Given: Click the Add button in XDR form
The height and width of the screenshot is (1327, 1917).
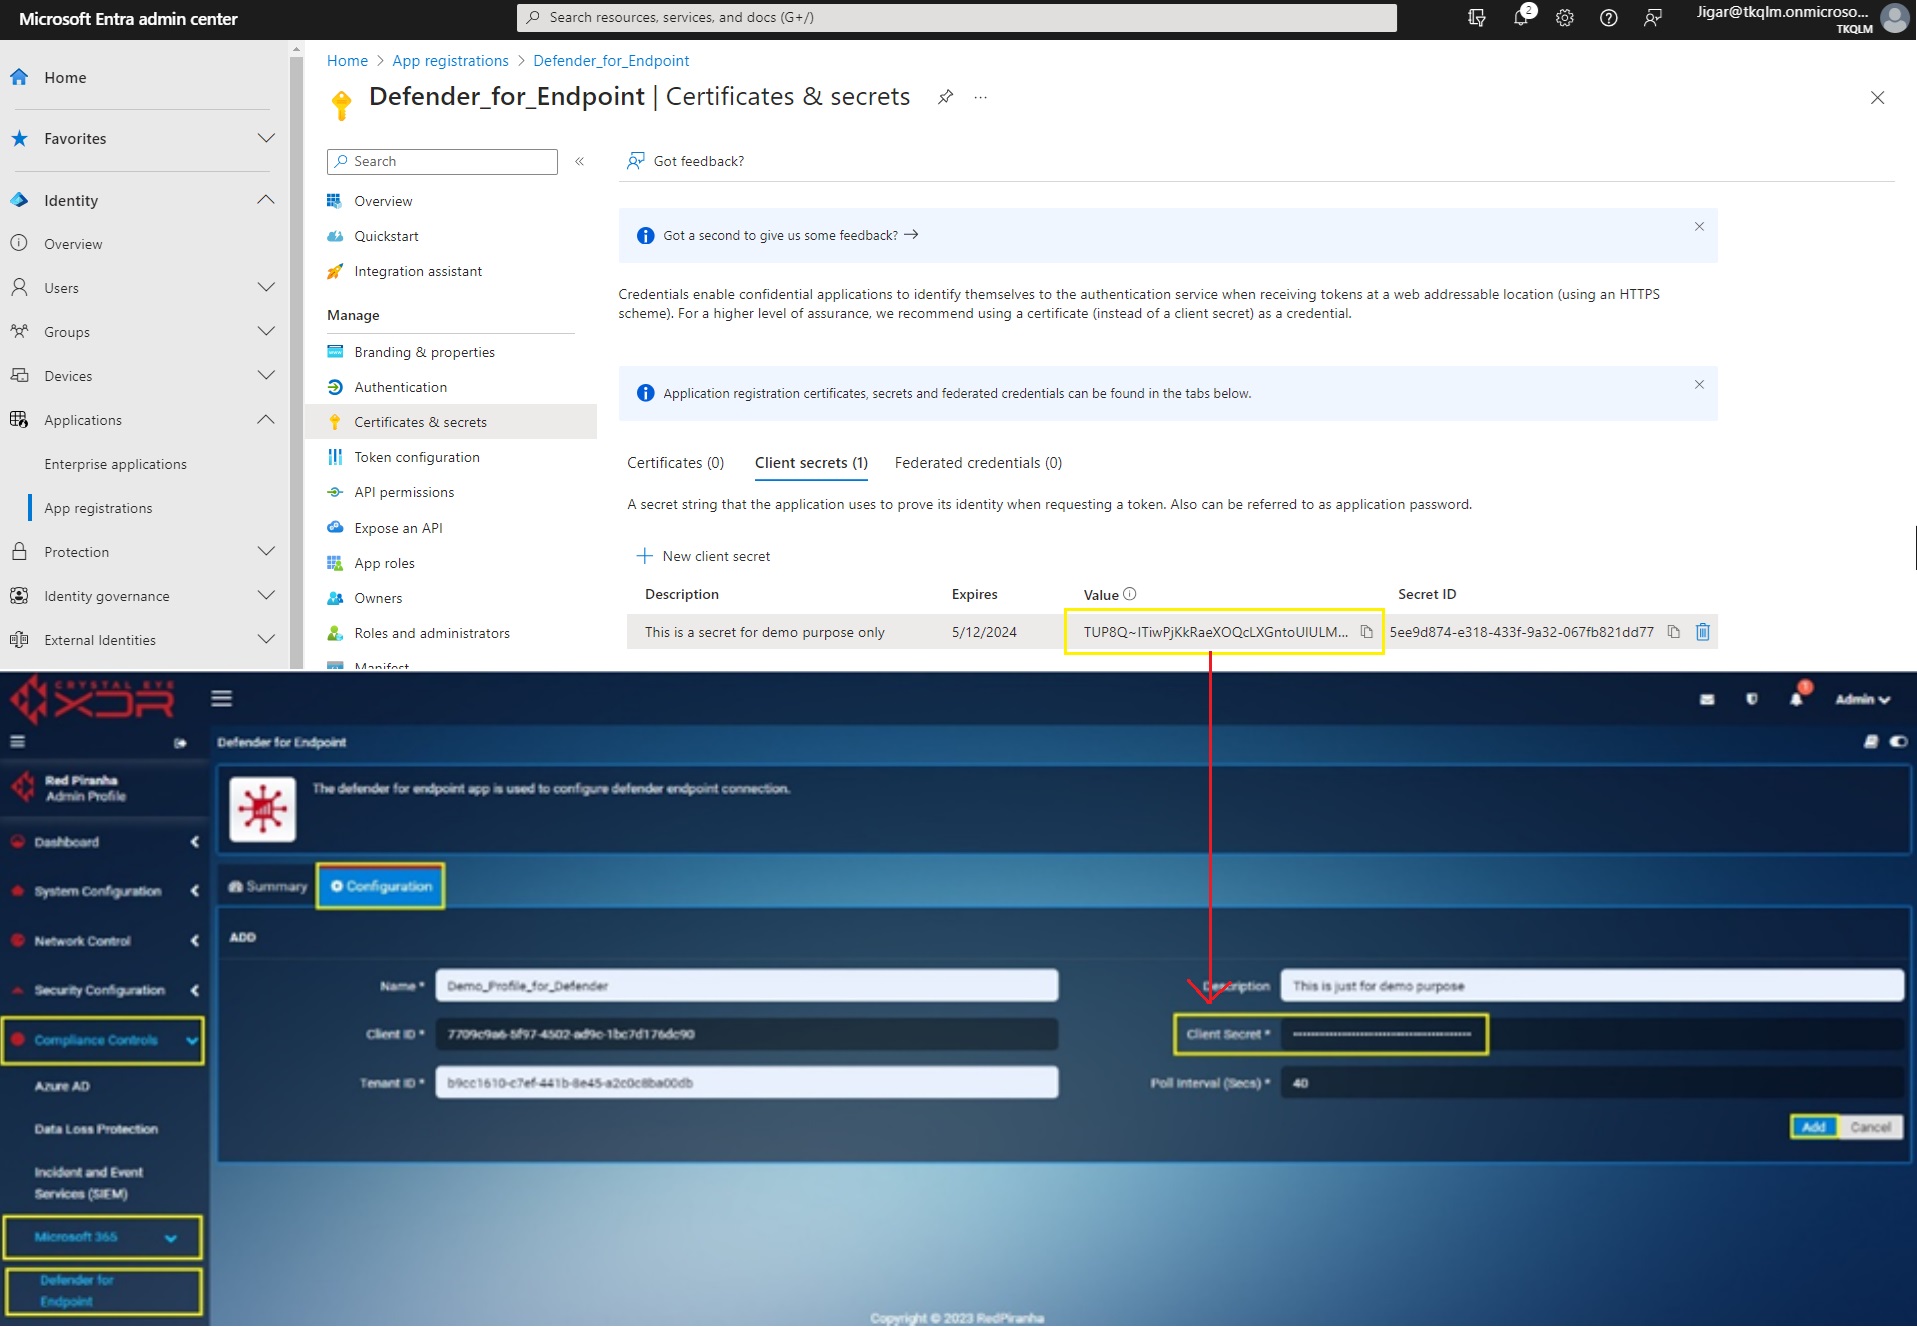Looking at the screenshot, I should click(1814, 1127).
